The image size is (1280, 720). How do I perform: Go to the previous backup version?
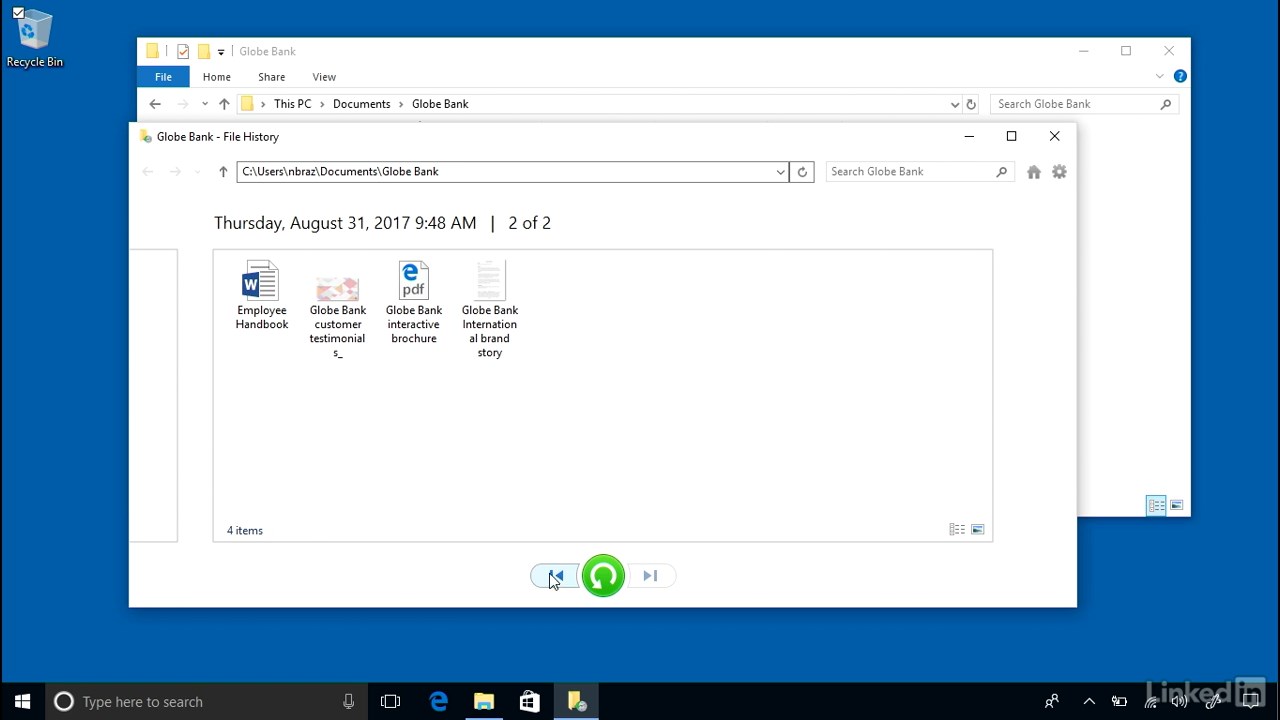tap(556, 576)
